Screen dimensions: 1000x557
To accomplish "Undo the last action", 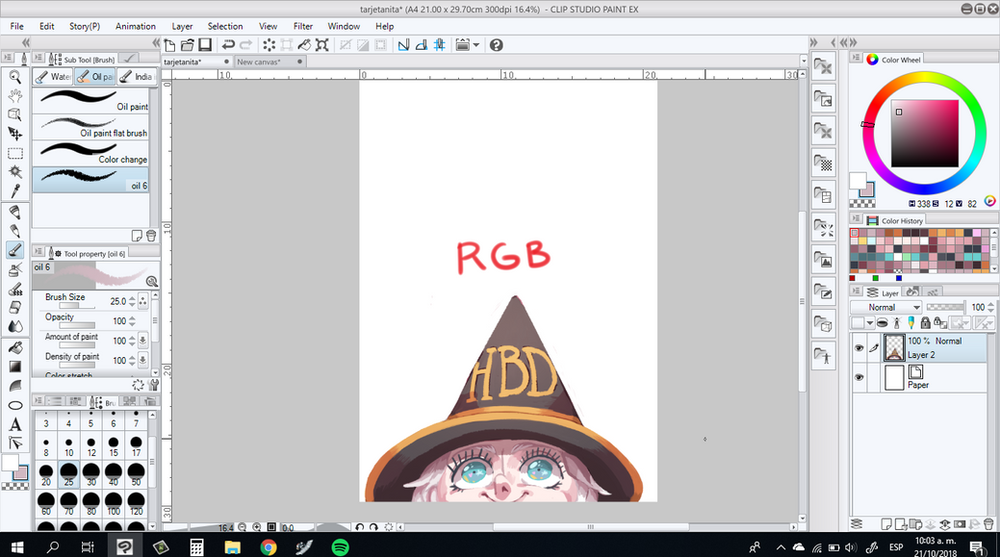I will (x=228, y=45).
